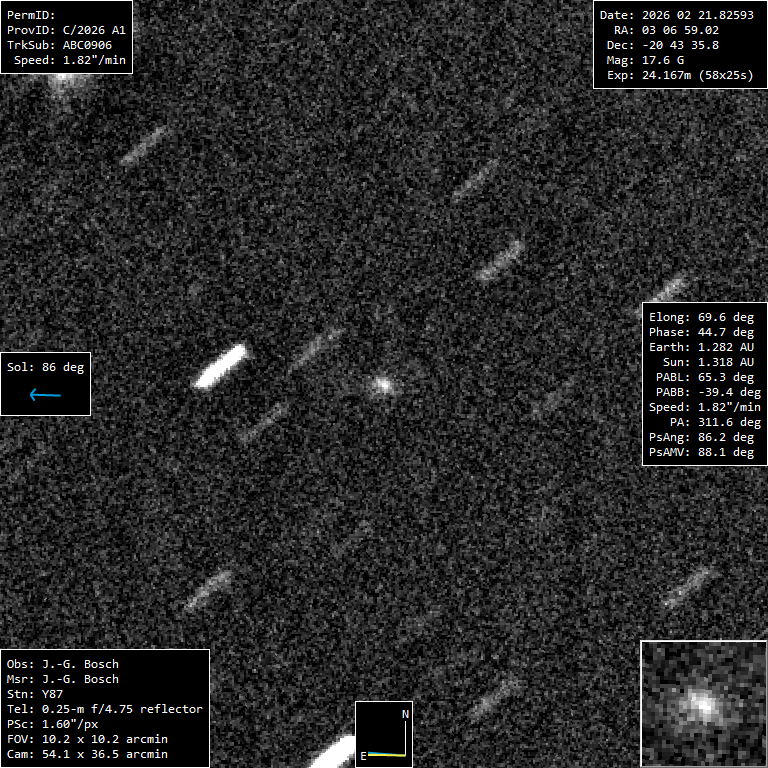Click the Tel: 0.25-m f/4.75 reflector text
The image size is (768, 768).
105,709
